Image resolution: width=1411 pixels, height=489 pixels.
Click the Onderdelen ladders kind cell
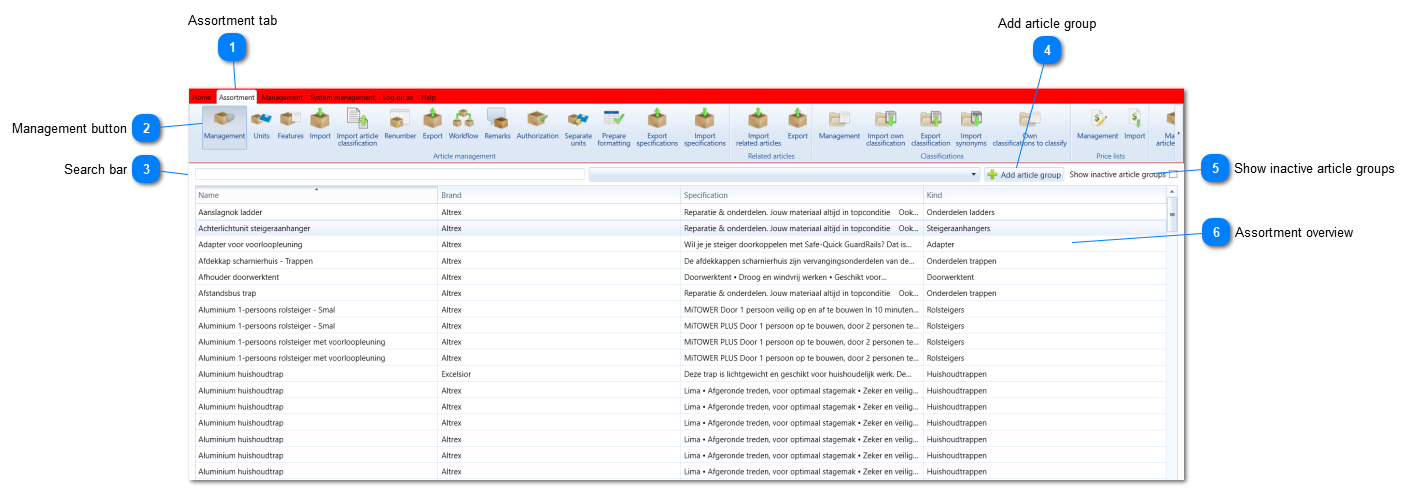[x=1044, y=212]
